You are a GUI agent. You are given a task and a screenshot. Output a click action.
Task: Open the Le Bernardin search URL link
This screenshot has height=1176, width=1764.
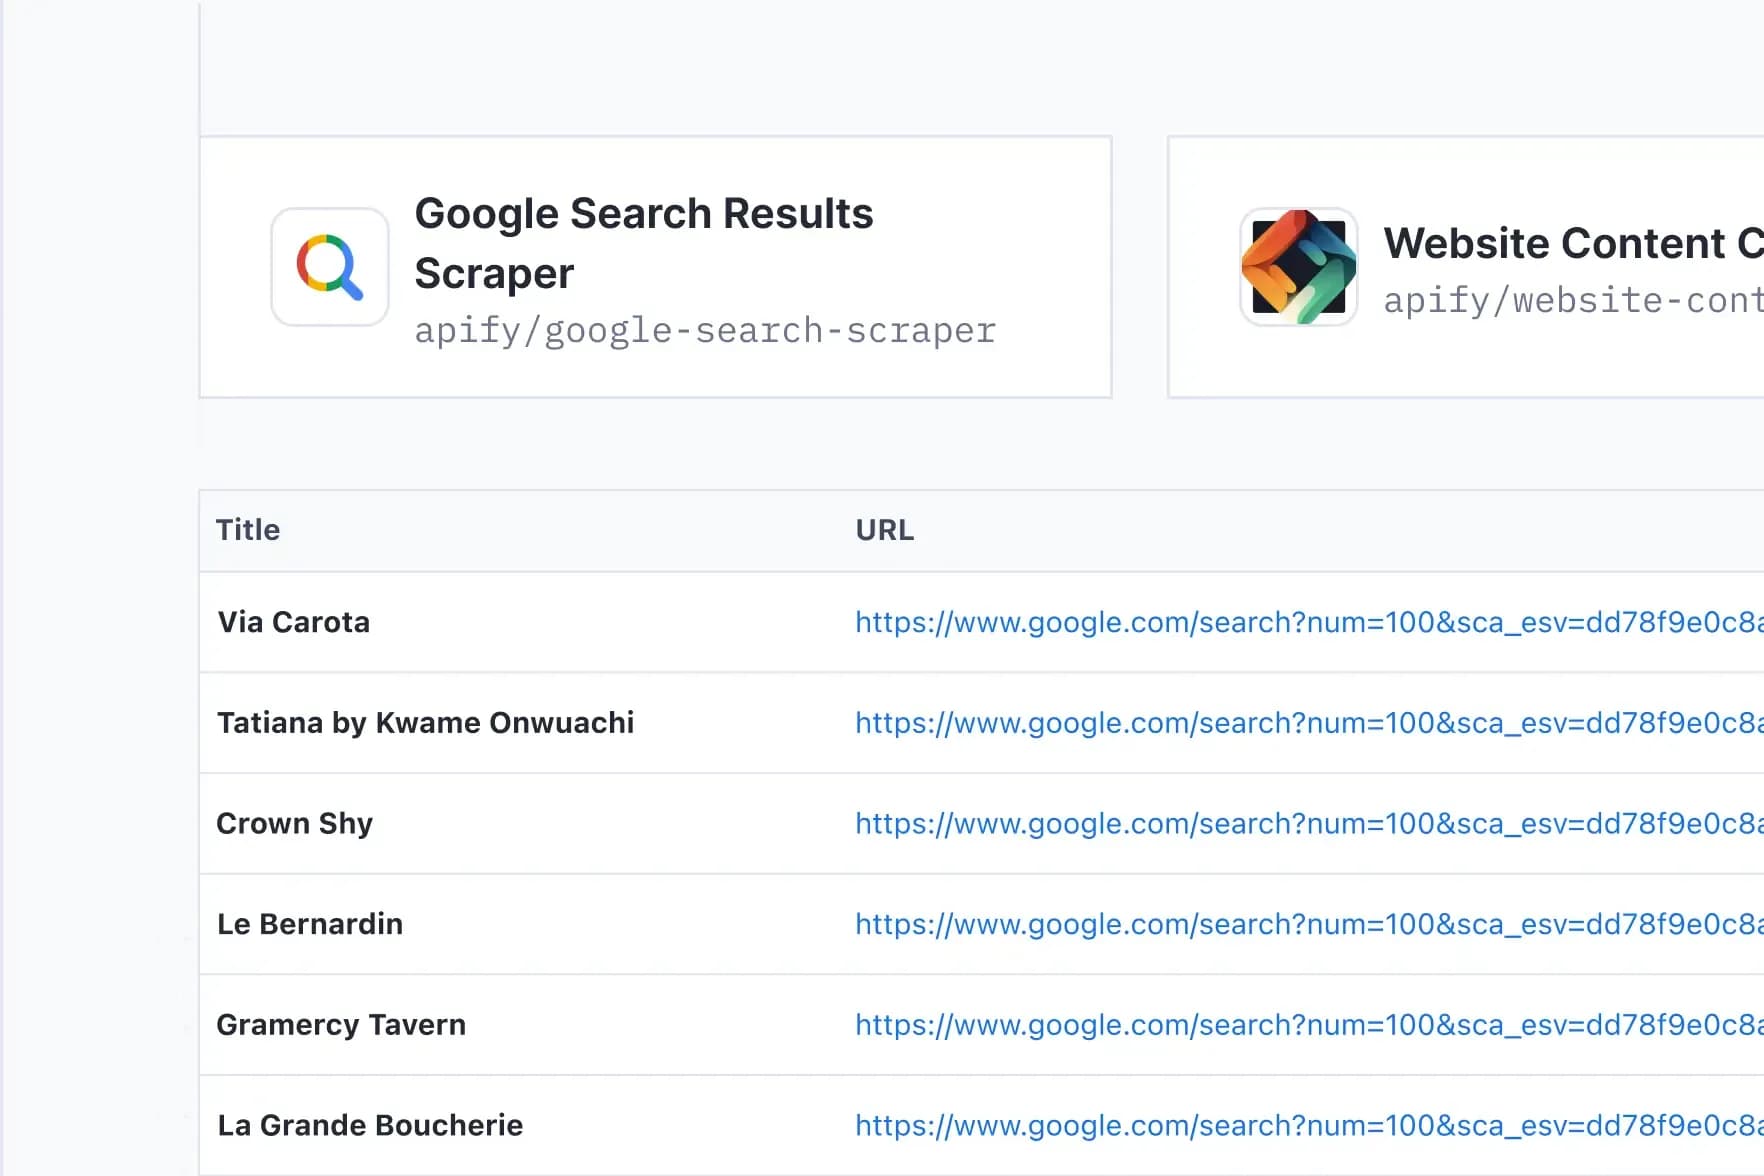point(1308,924)
